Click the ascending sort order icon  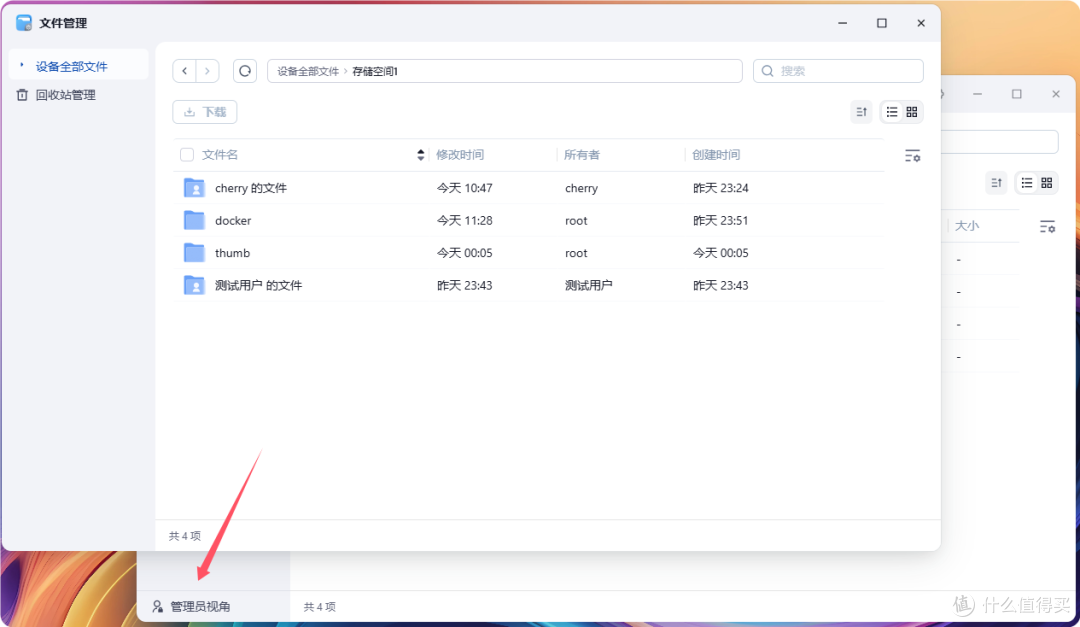pos(861,112)
